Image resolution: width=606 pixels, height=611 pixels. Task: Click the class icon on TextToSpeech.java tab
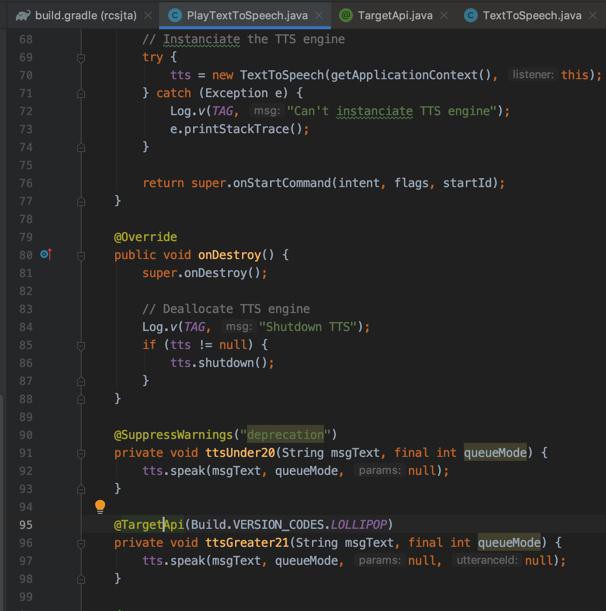pyautogui.click(x=471, y=15)
